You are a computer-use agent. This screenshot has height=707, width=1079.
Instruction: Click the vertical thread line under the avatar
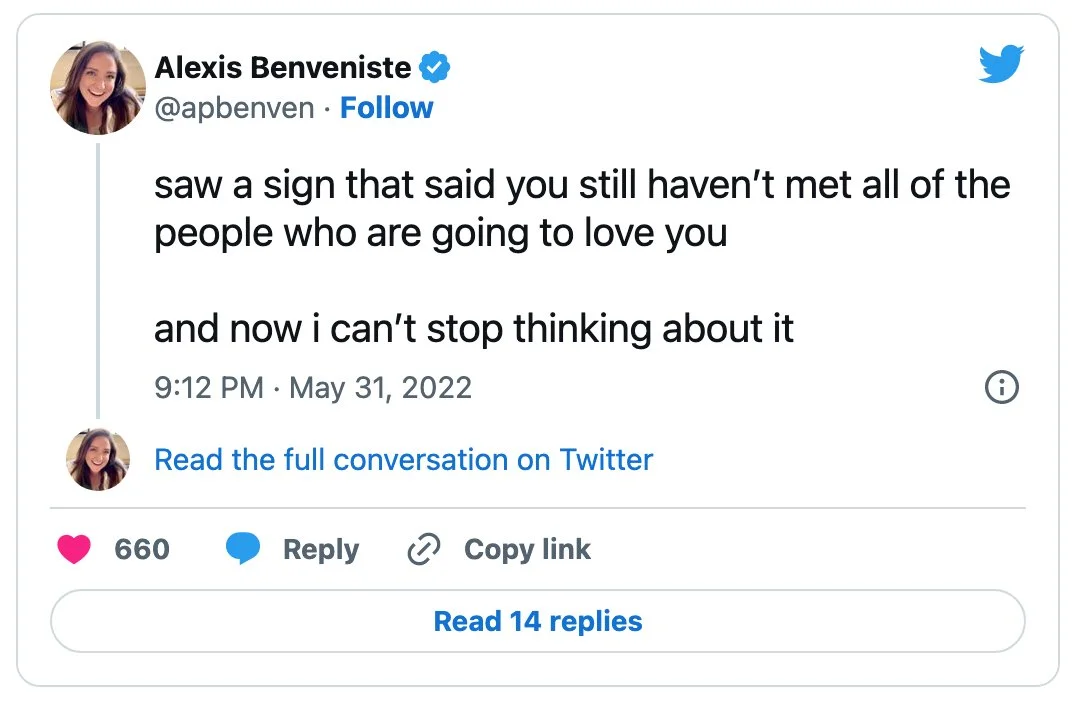point(98,280)
